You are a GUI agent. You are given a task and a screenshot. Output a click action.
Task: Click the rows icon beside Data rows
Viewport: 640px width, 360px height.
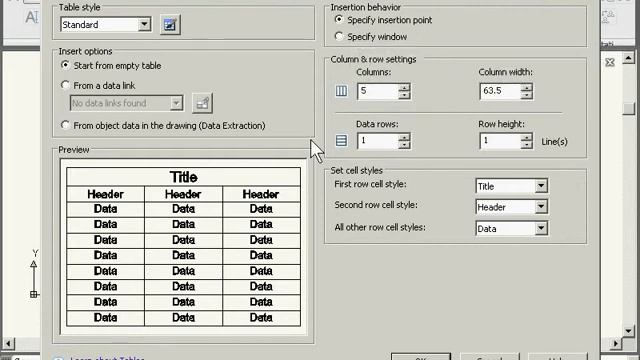[341, 141]
